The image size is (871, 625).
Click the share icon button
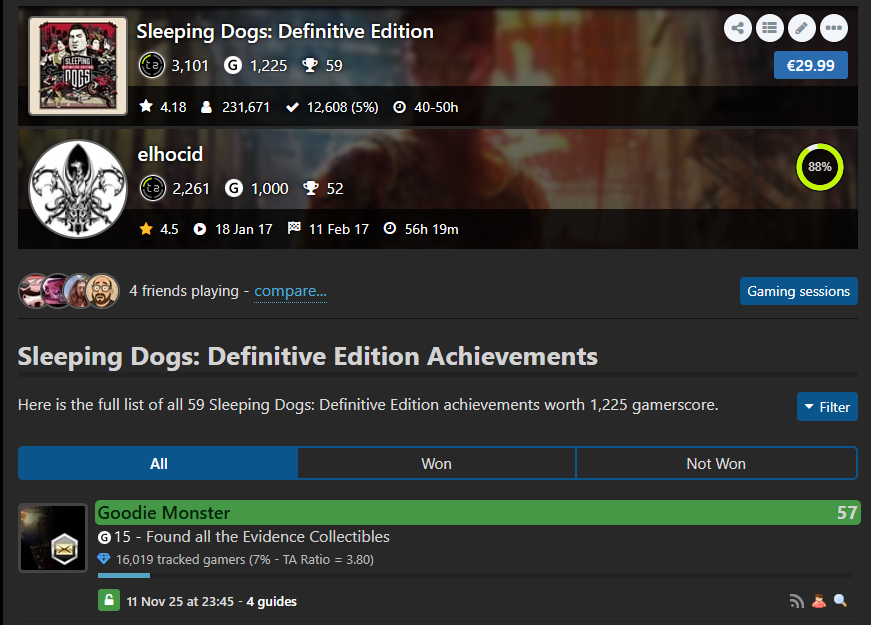click(738, 28)
